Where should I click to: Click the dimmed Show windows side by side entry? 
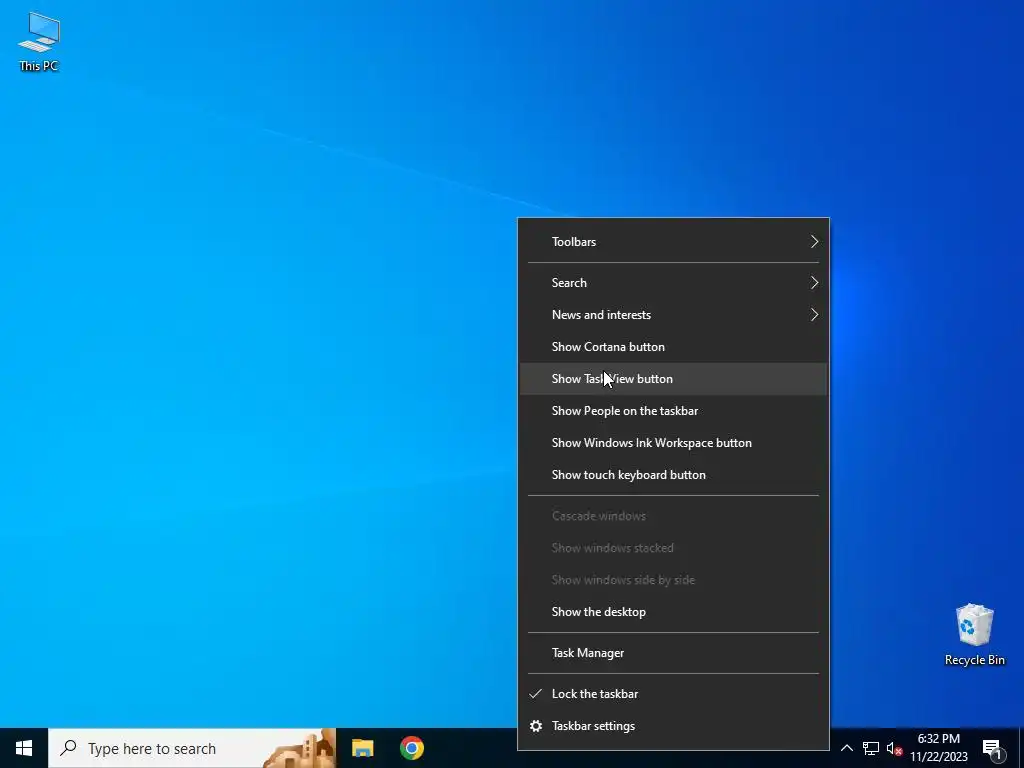click(x=673, y=580)
